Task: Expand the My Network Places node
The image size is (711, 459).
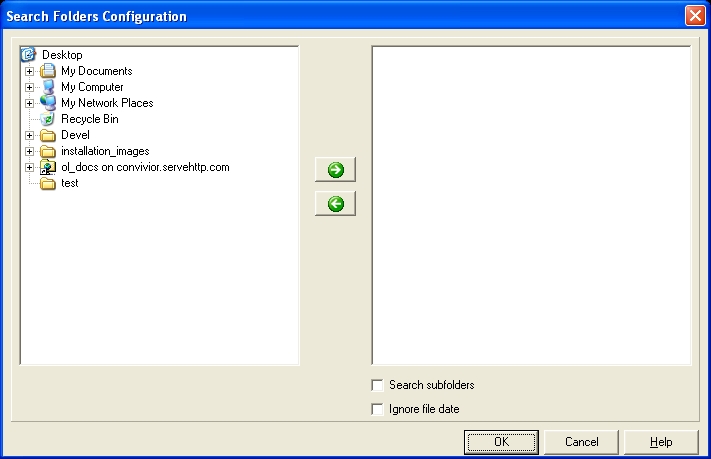Action: tap(29, 103)
